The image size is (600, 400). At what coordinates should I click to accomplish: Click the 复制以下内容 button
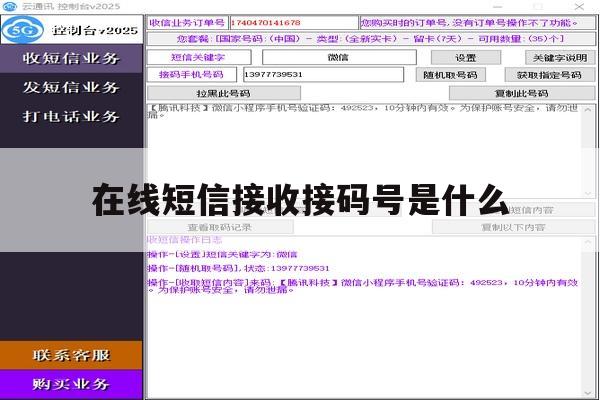pyautogui.click(x=513, y=227)
